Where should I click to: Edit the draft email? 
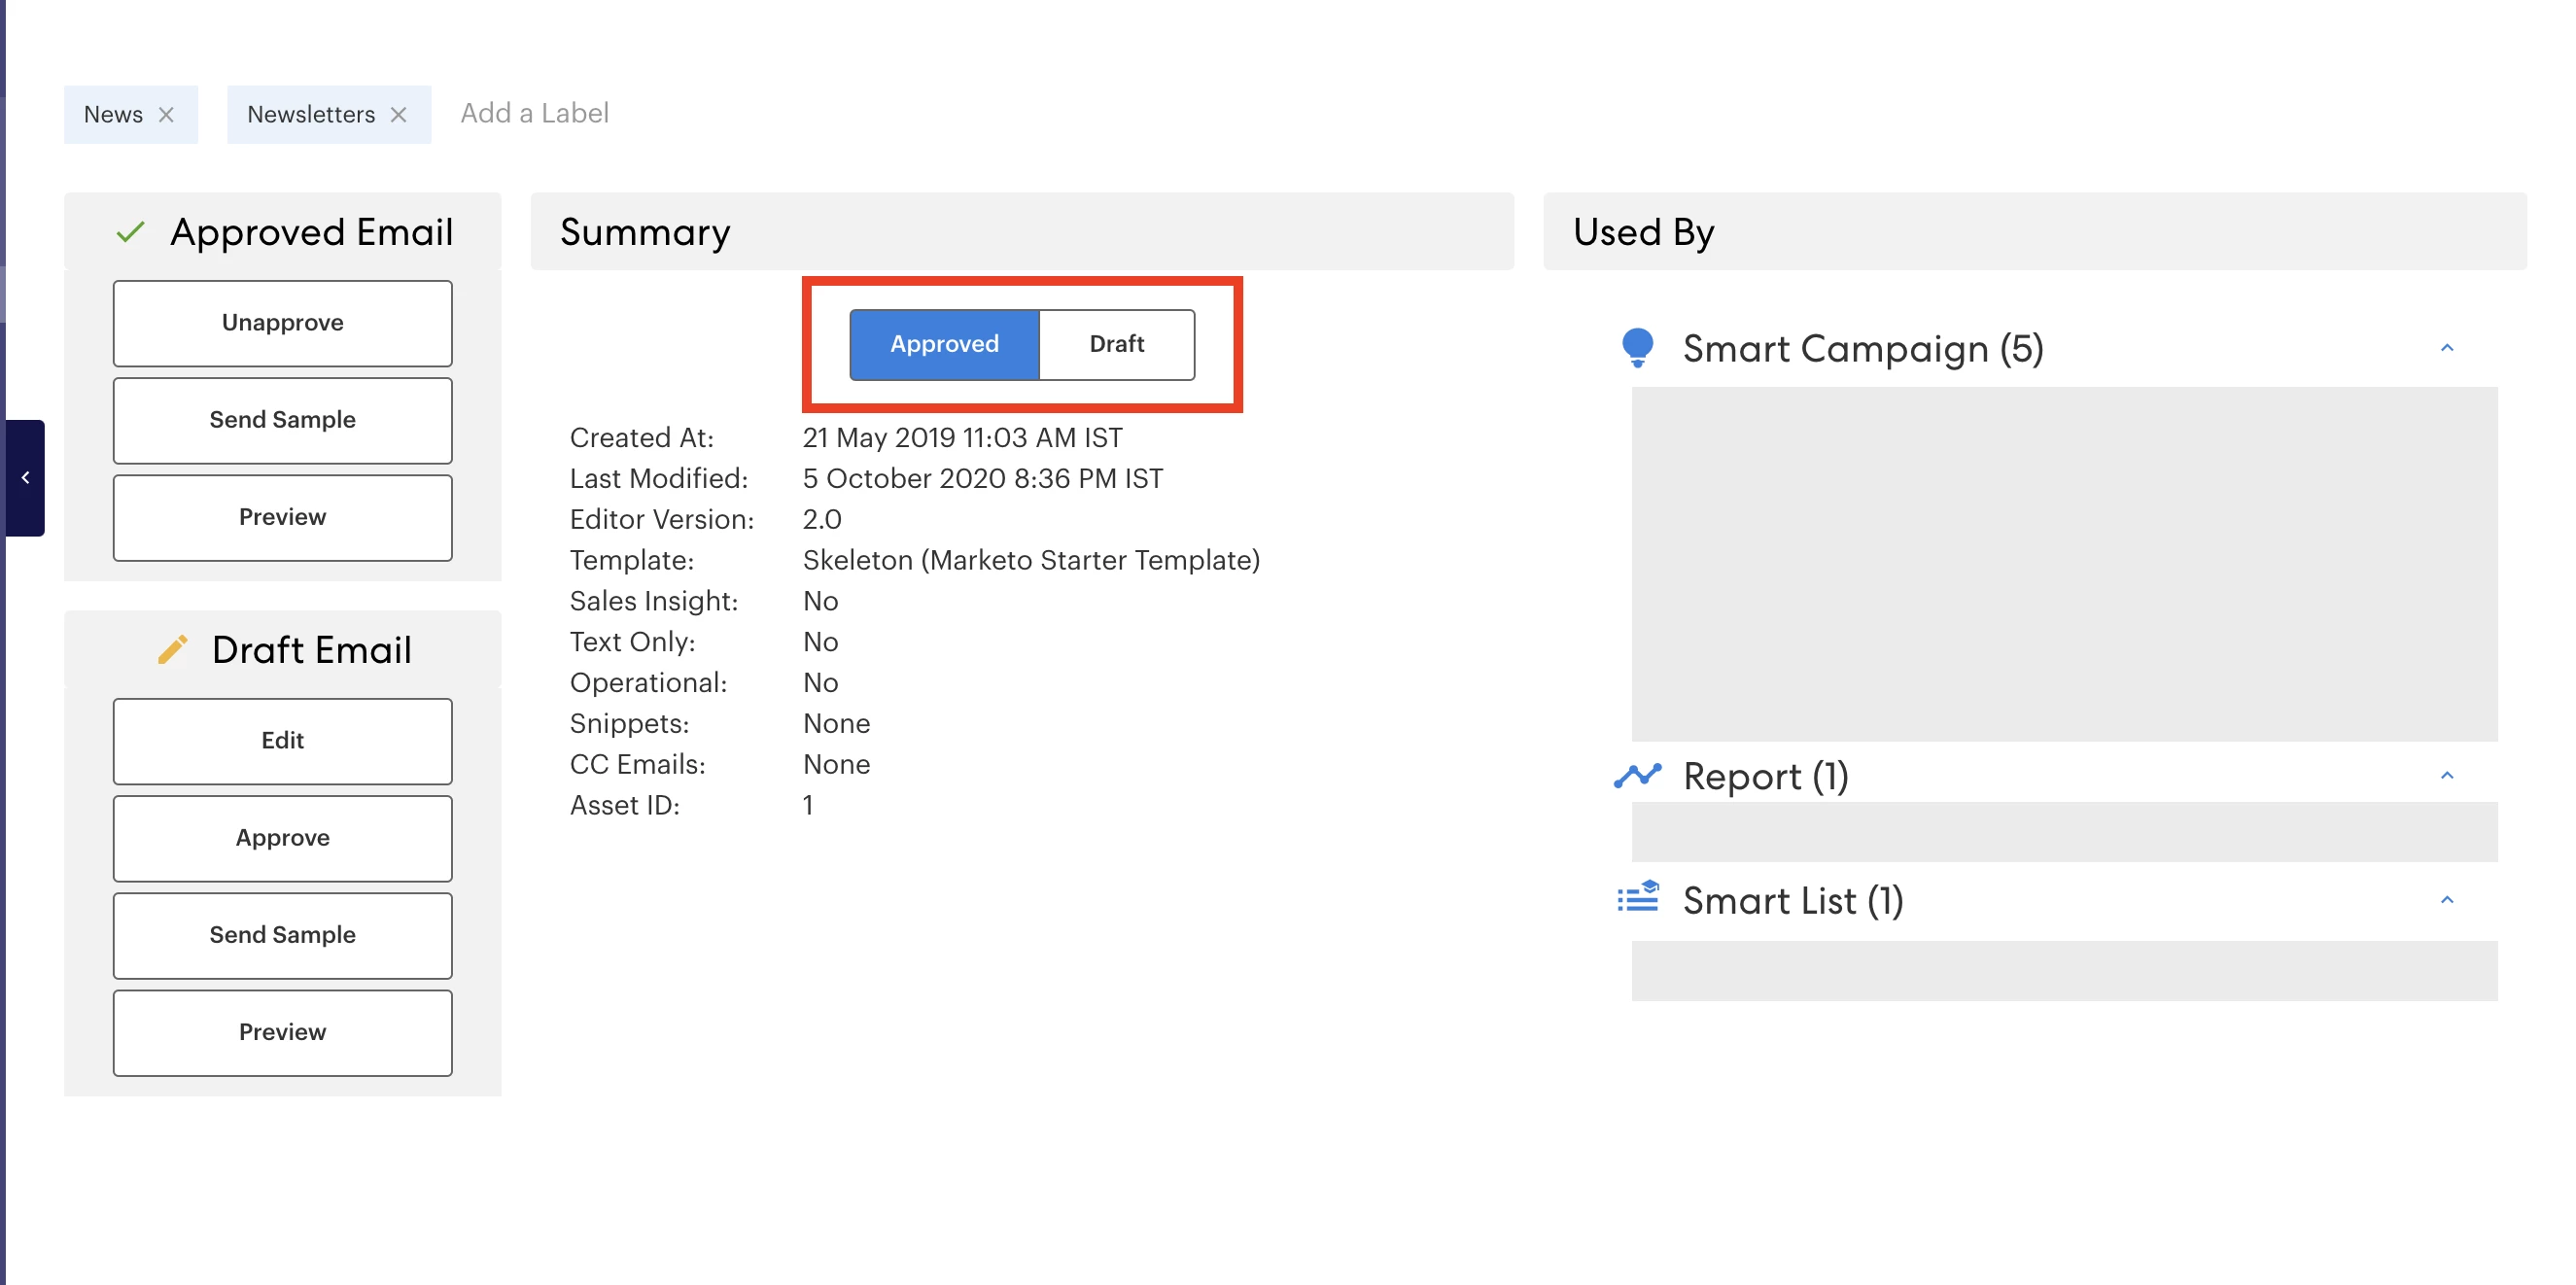[x=282, y=741]
